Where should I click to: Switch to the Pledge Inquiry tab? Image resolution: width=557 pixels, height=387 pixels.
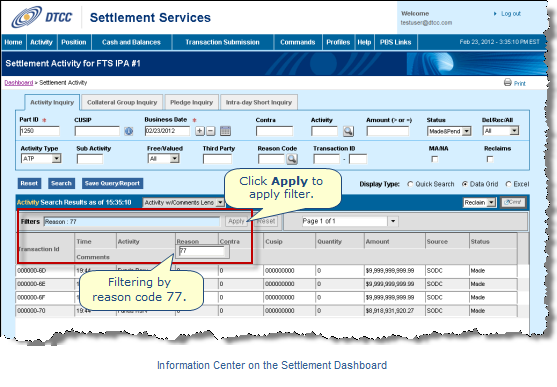pos(191,102)
